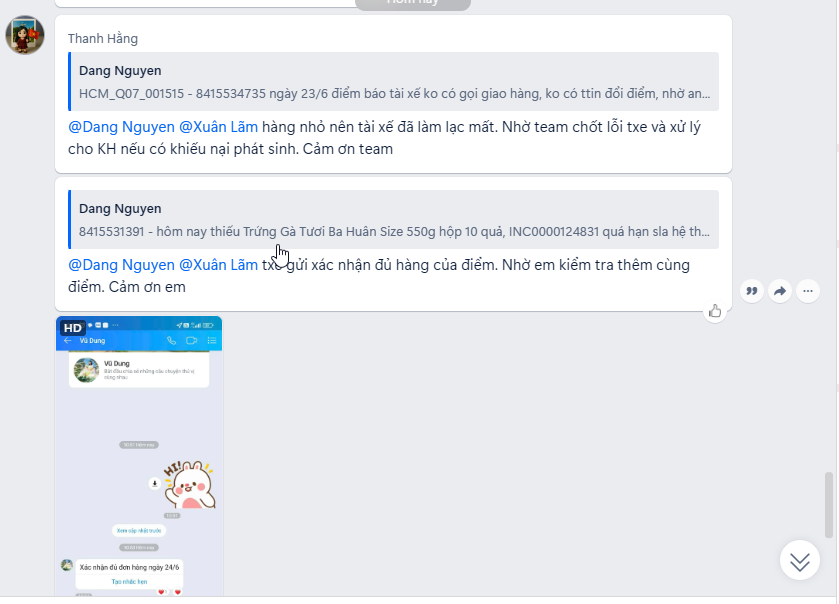The height and width of the screenshot is (604, 839).
Task: Click @Xuân Lãm mention in second message
Action: 218,265
